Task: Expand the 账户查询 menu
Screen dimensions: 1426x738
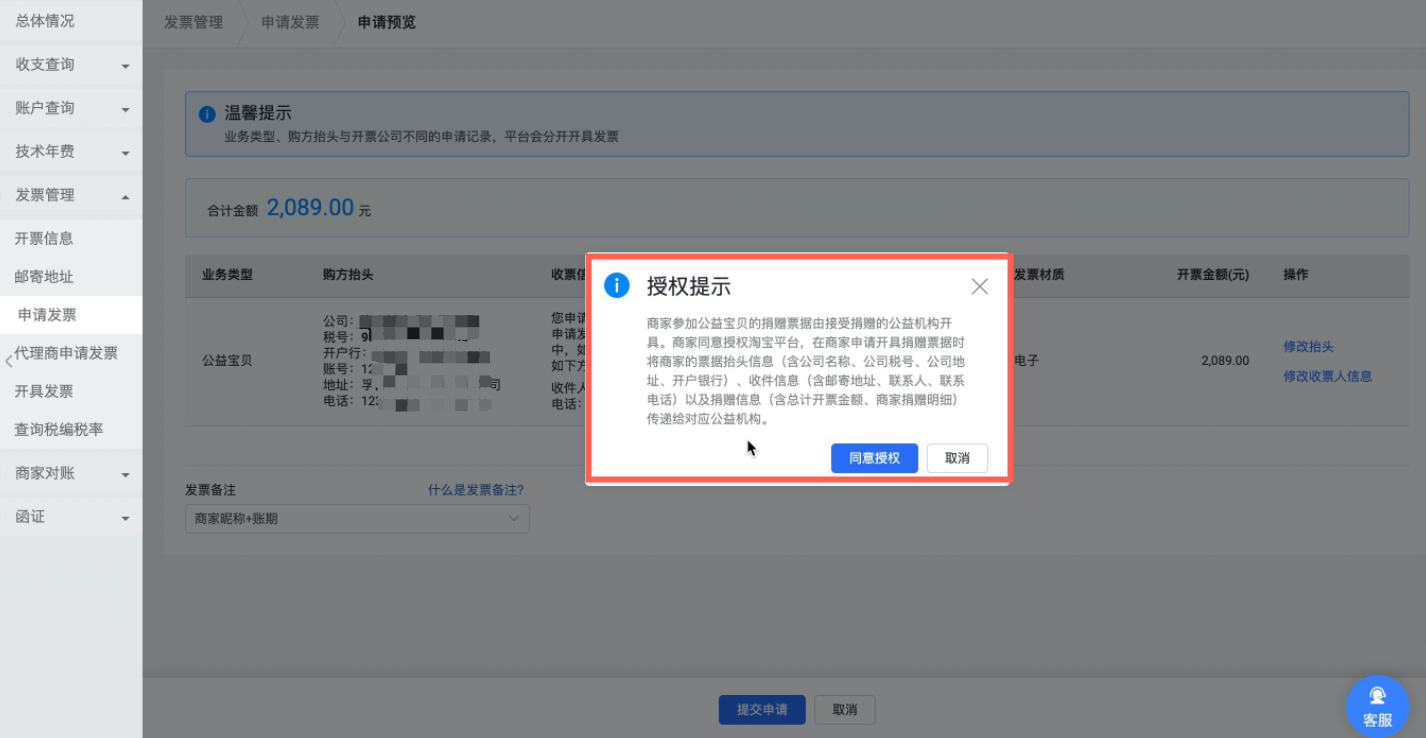Action: click(71, 108)
